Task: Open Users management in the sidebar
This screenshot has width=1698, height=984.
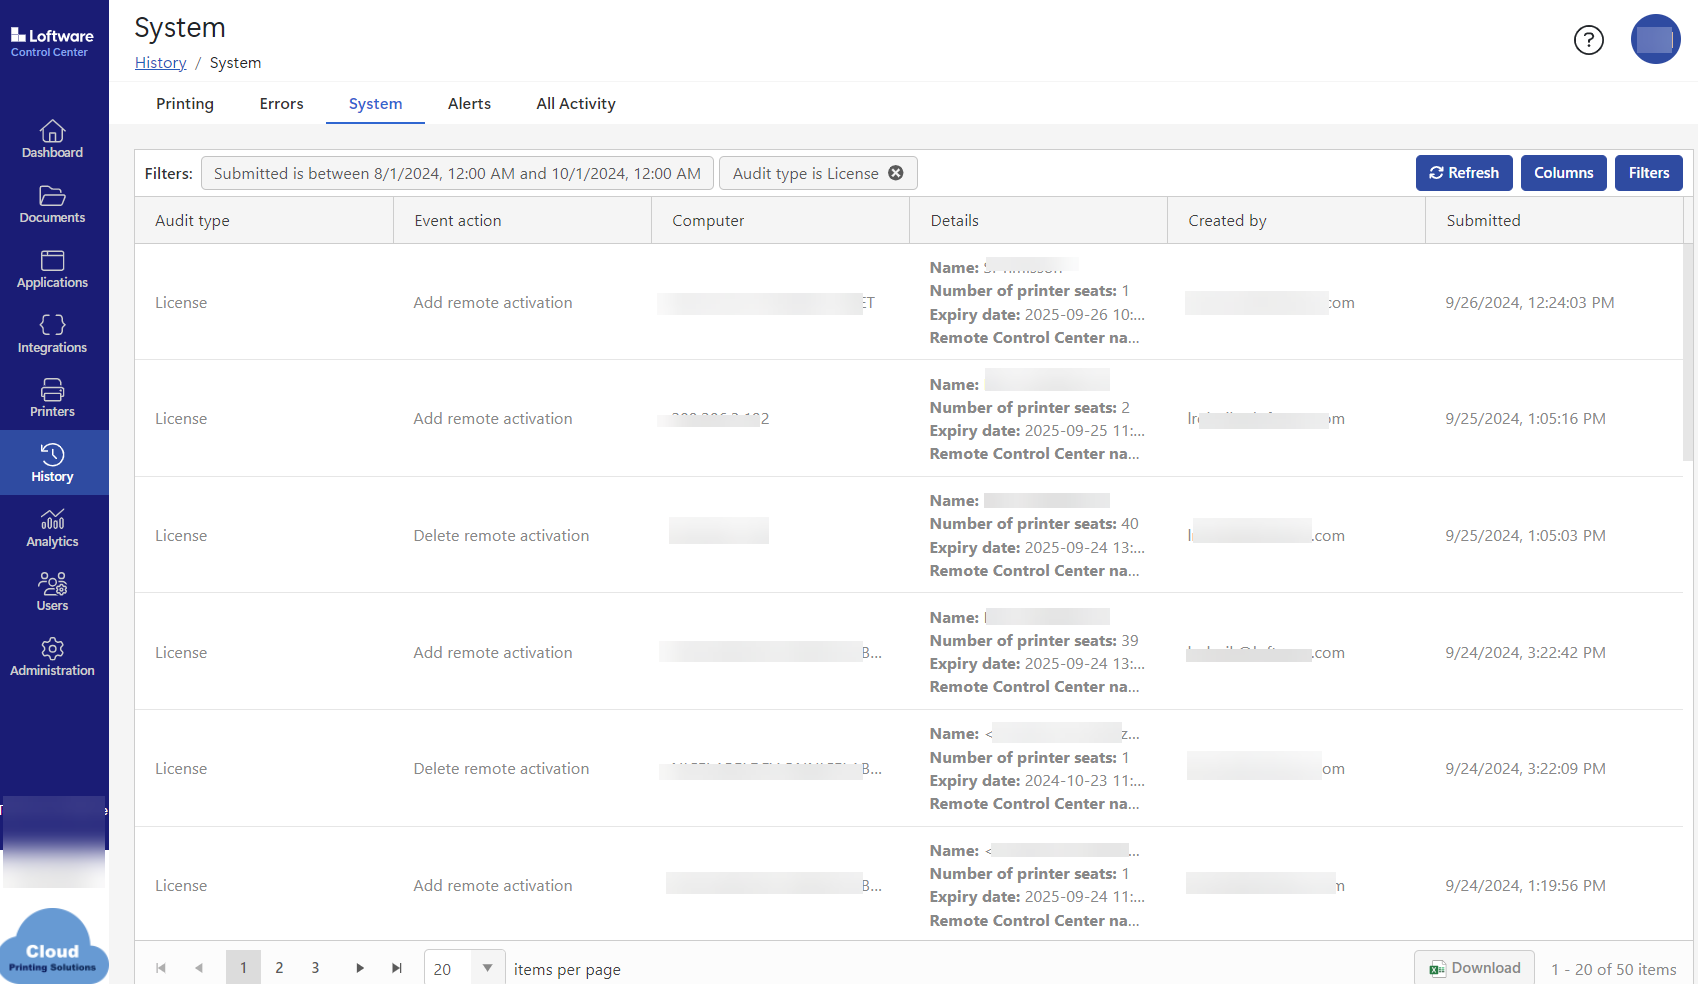Action: pyautogui.click(x=53, y=593)
